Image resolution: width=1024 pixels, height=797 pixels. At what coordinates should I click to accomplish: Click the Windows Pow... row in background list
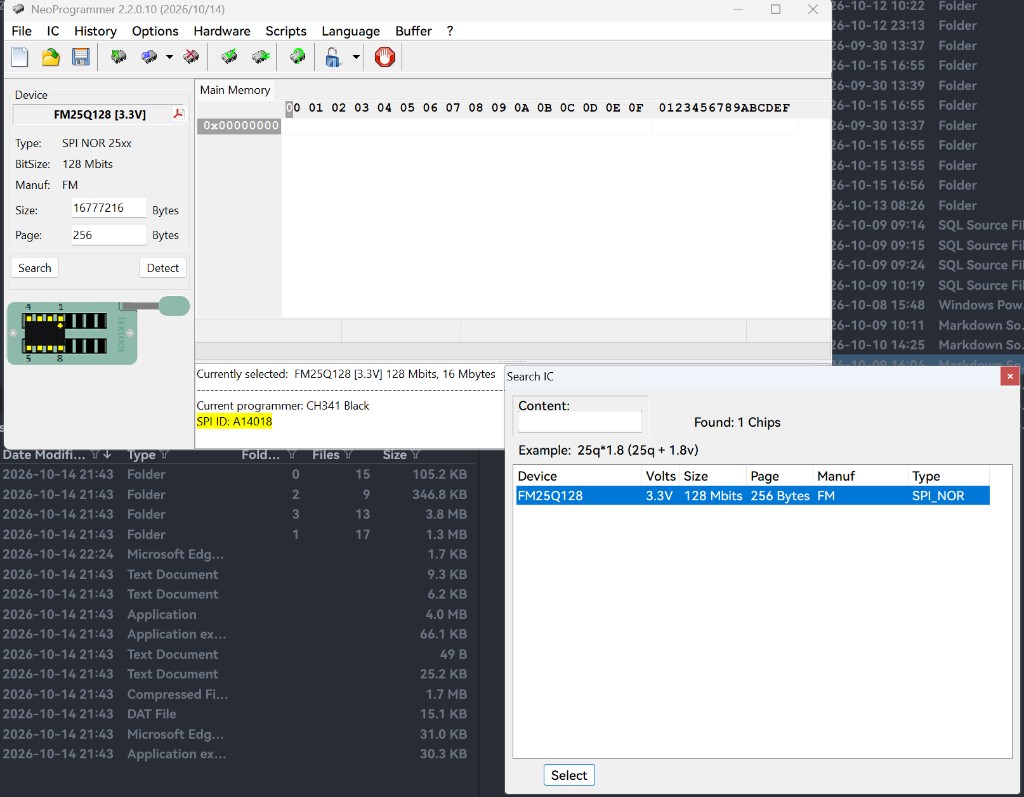(x=927, y=305)
